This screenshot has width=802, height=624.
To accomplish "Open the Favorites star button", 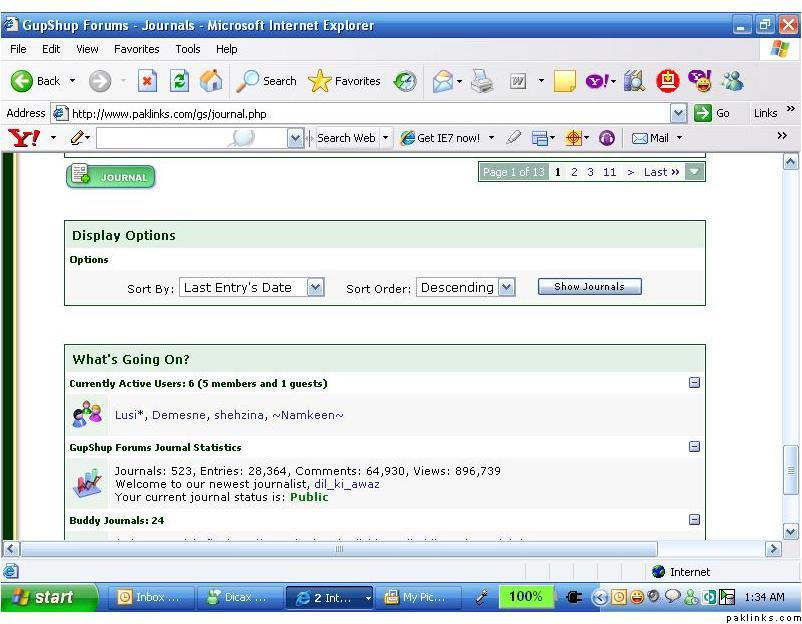I will 344,81.
